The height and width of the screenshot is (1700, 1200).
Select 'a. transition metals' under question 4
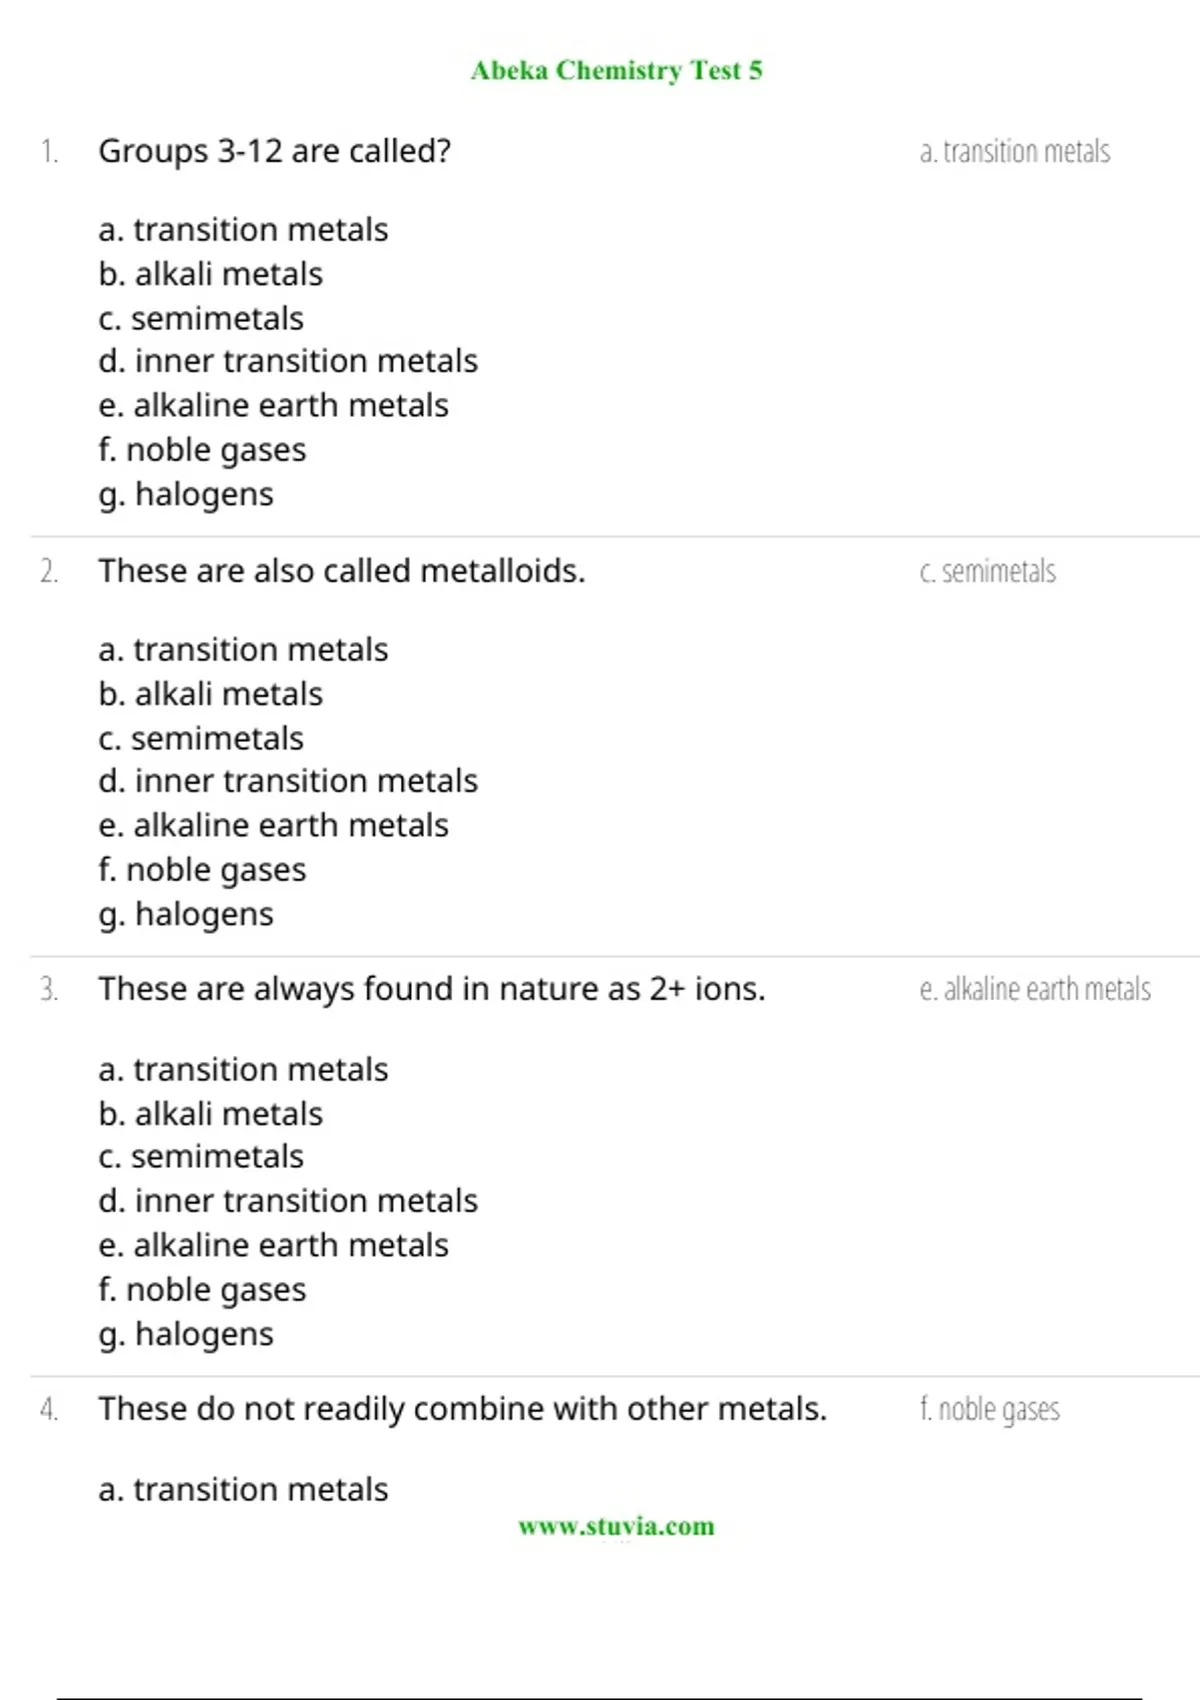(x=243, y=1490)
